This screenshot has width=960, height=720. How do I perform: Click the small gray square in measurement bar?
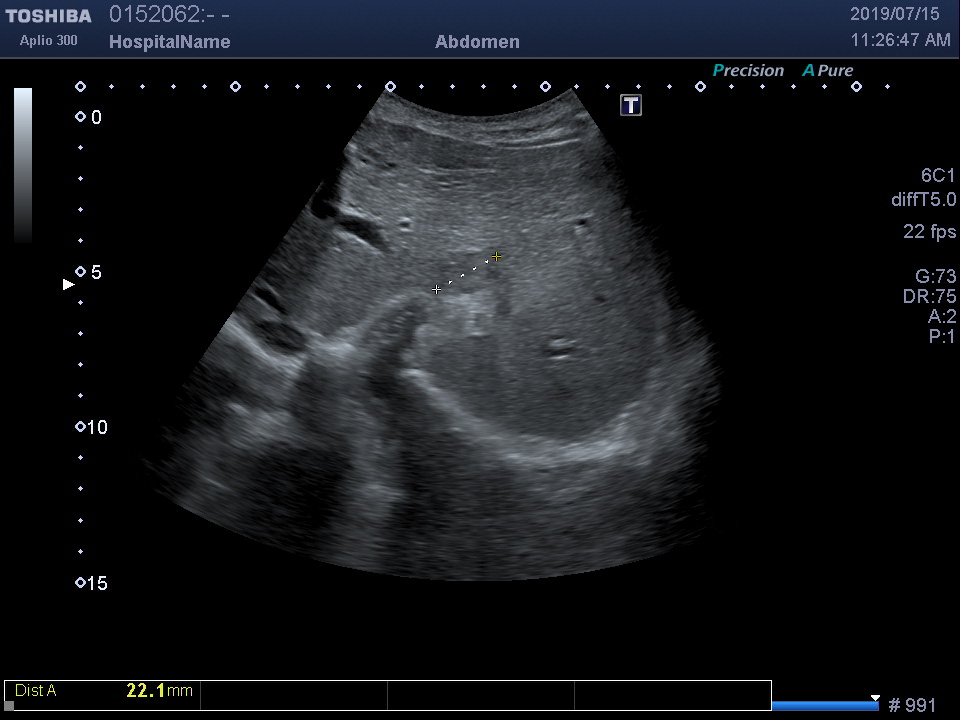coord(9,706)
